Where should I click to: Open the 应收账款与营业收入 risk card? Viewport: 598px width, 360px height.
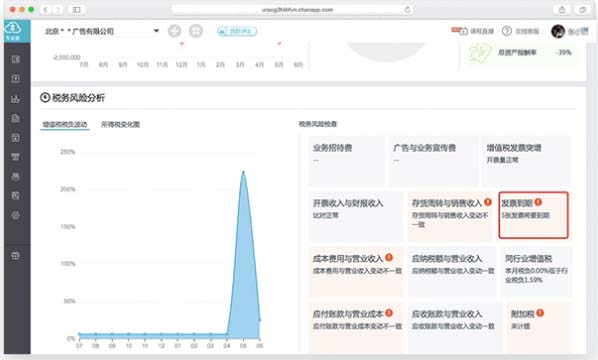click(x=455, y=327)
